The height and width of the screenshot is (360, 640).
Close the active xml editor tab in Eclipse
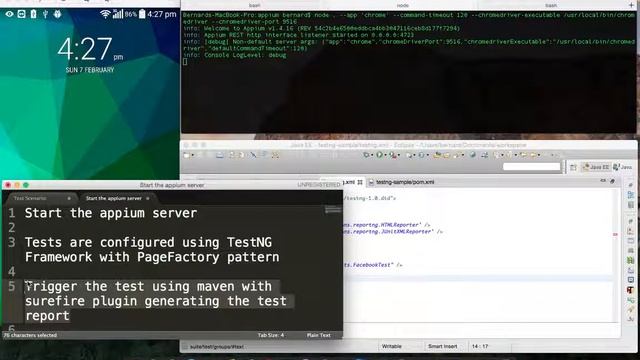point(360,182)
